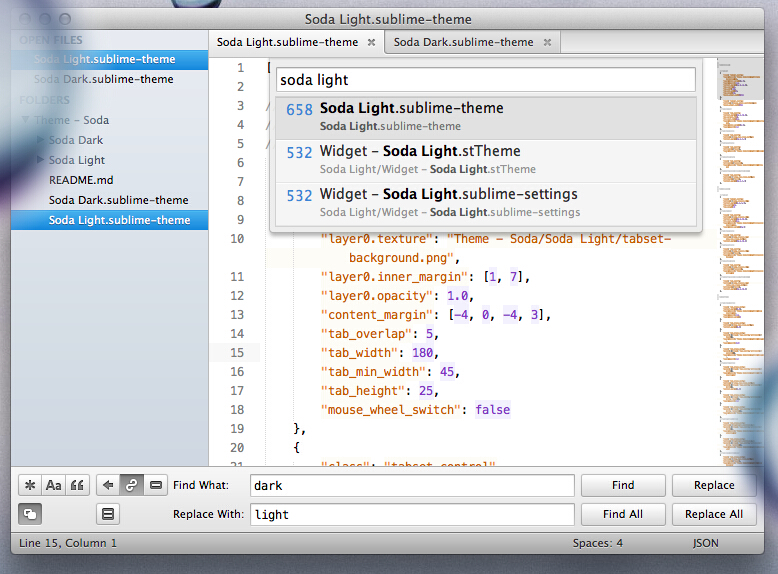
Task: Click Line 15, Column 1 status text
Action: [x=68, y=543]
